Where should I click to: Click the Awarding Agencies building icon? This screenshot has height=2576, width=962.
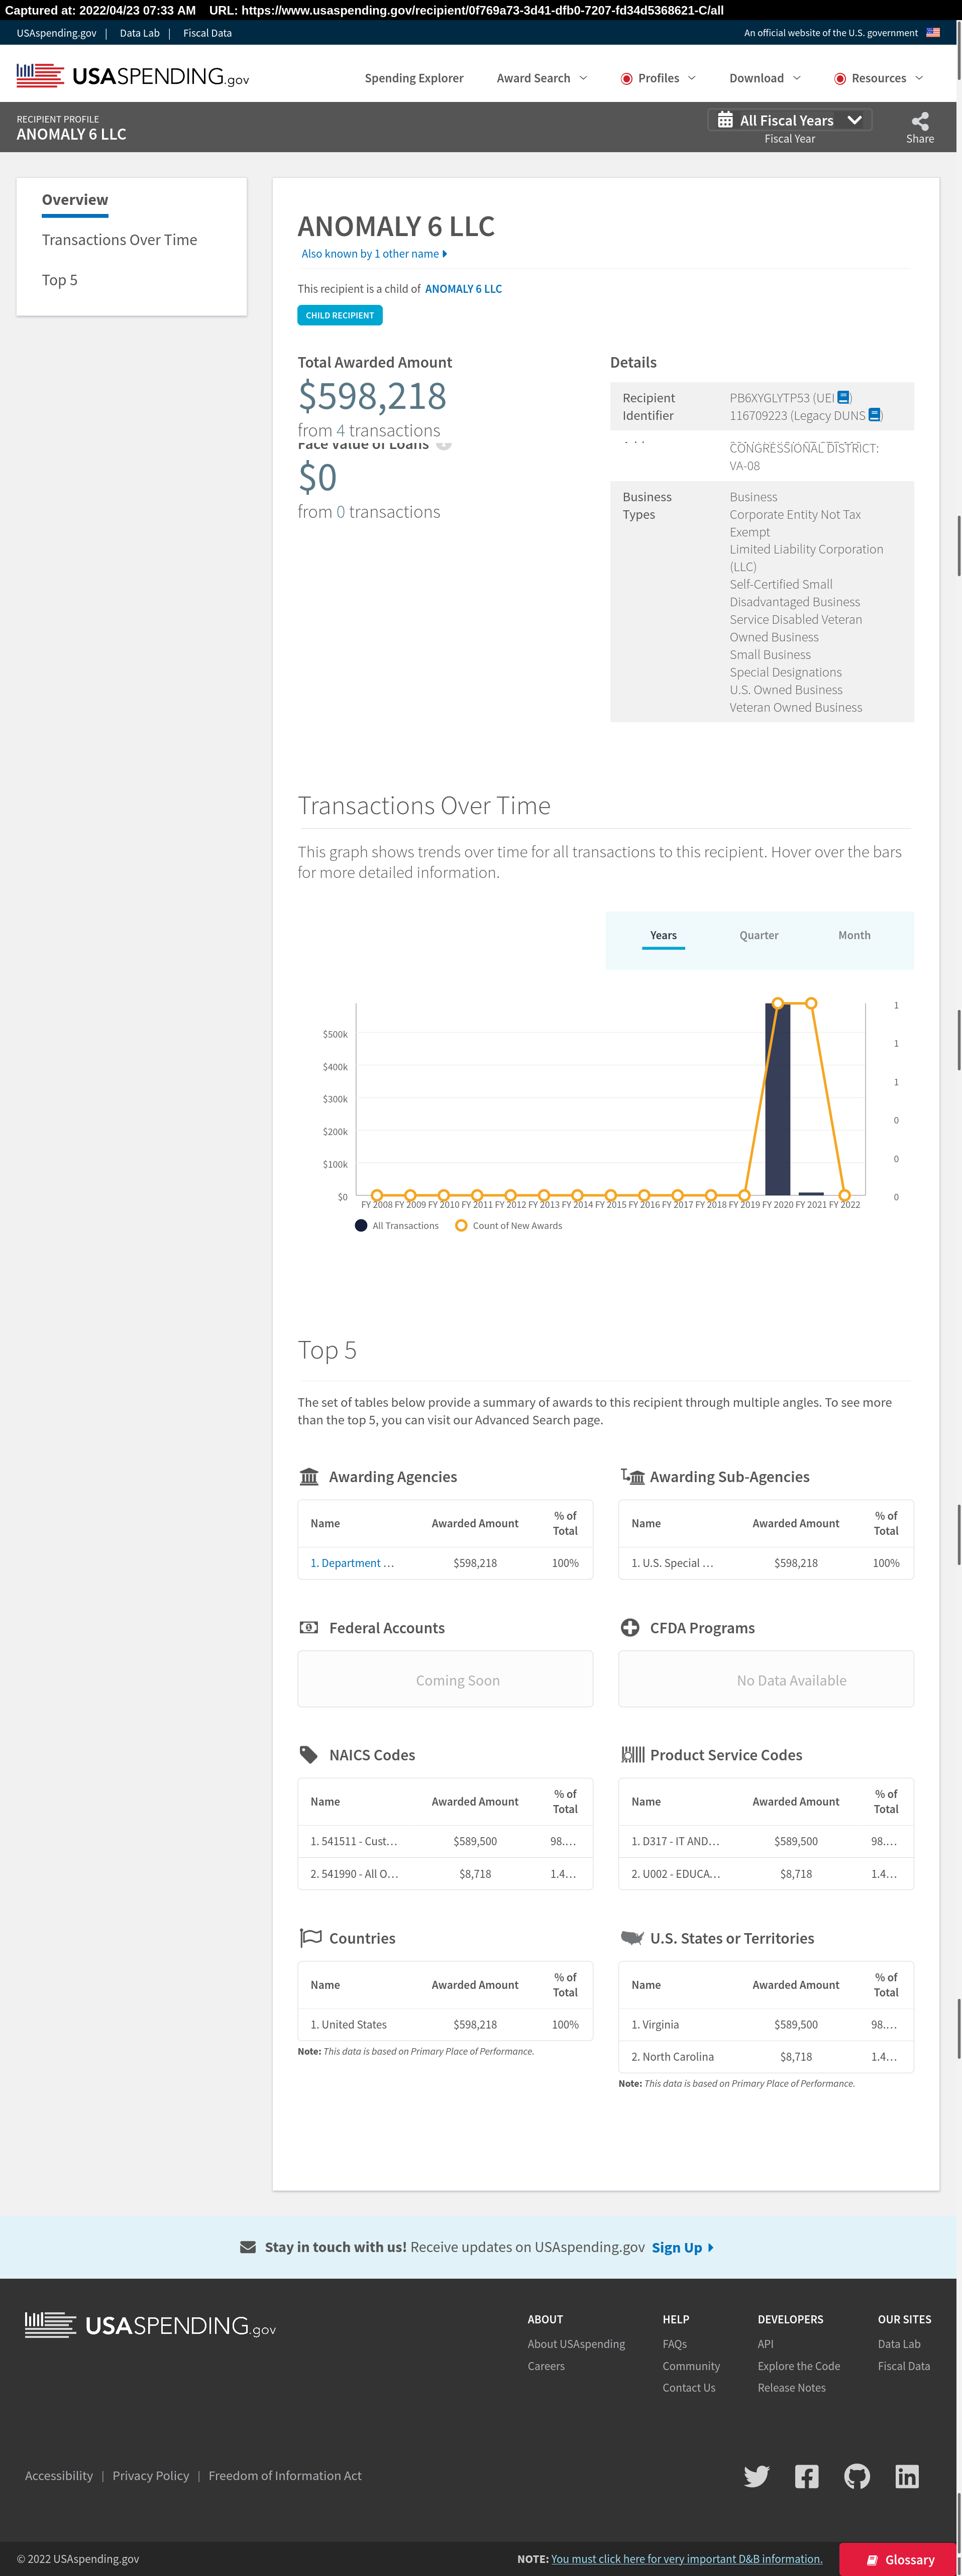[309, 1476]
